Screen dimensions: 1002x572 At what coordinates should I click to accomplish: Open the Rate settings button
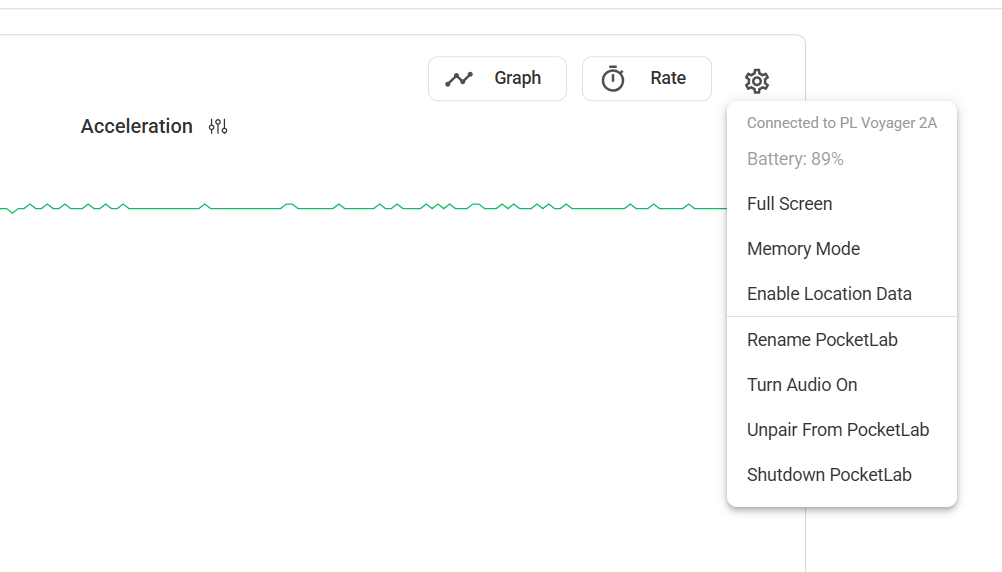click(x=647, y=79)
